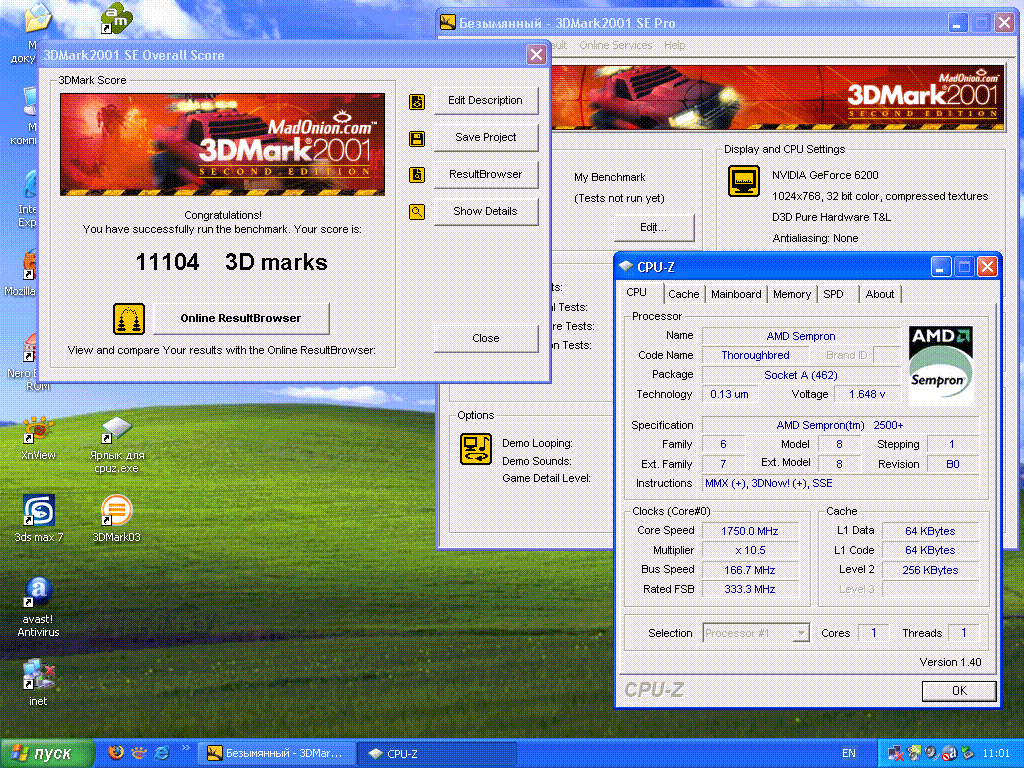The width and height of the screenshot is (1024, 768).
Task: Click the Save Project button
Action: [x=485, y=137]
